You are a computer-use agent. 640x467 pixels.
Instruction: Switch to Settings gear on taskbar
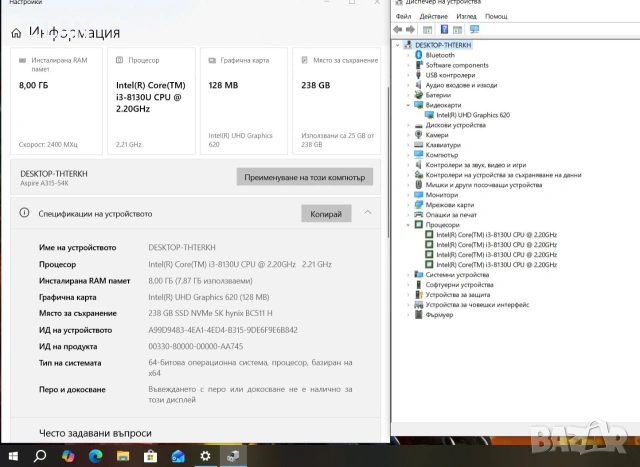tap(205, 456)
